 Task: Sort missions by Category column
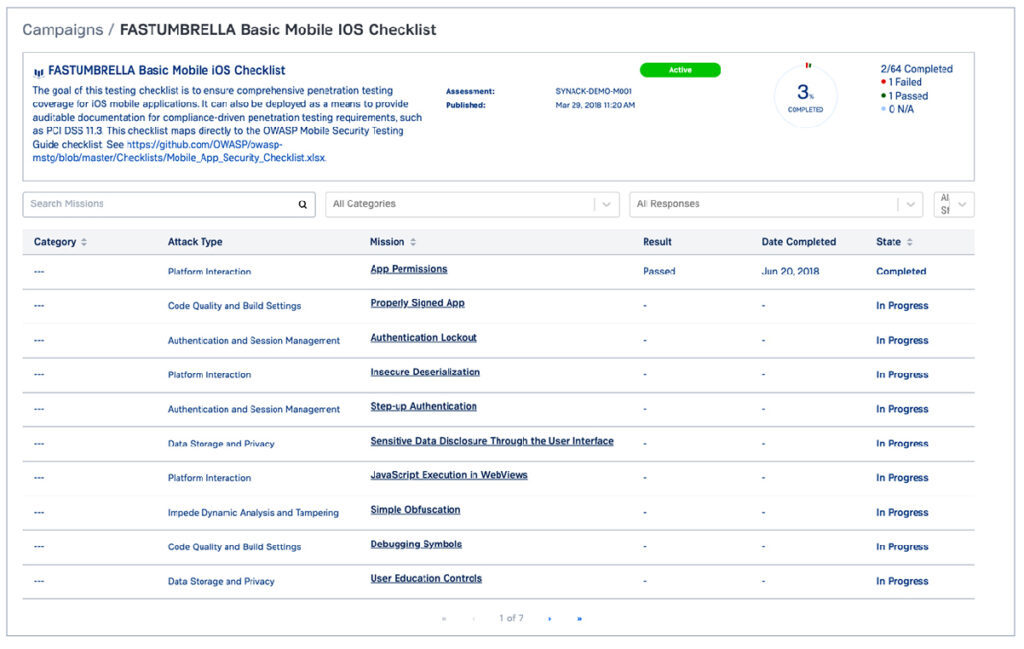[x=84, y=242]
